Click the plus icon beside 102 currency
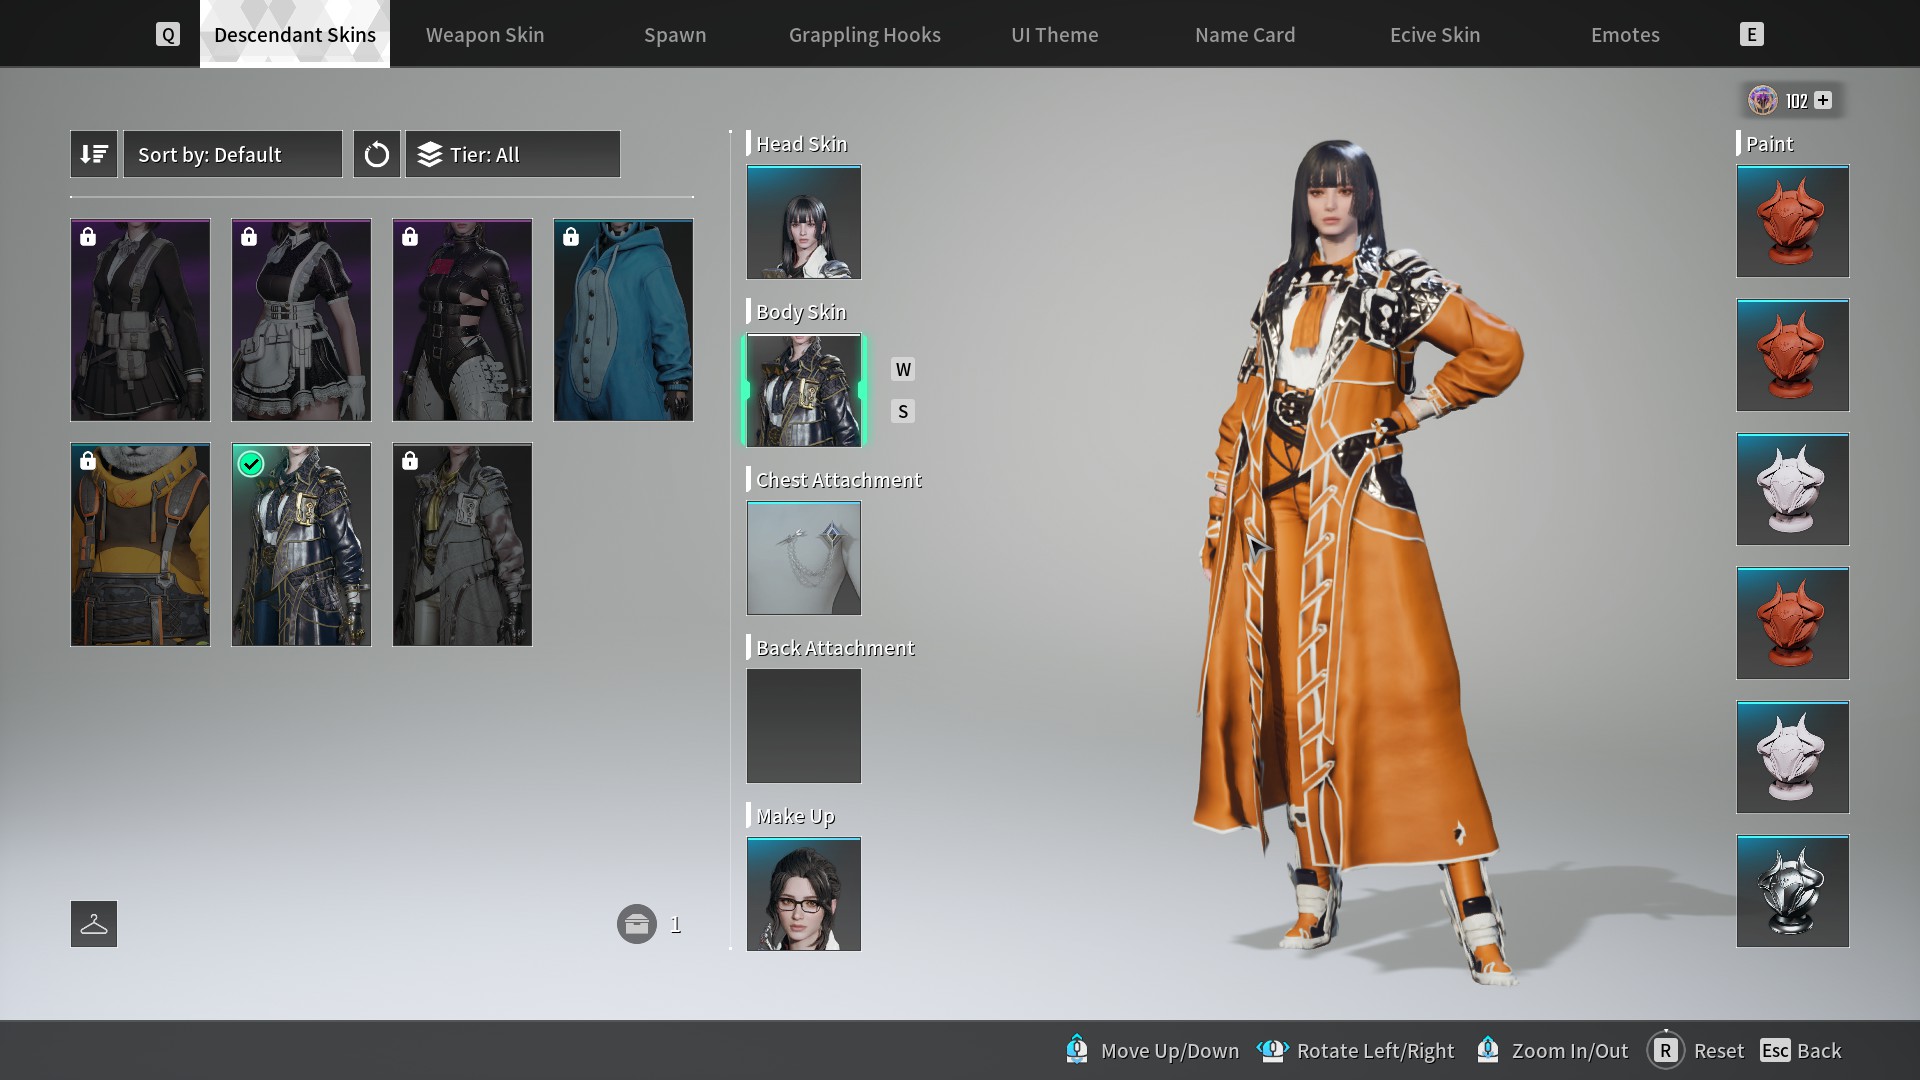The height and width of the screenshot is (1080, 1920). point(1823,100)
